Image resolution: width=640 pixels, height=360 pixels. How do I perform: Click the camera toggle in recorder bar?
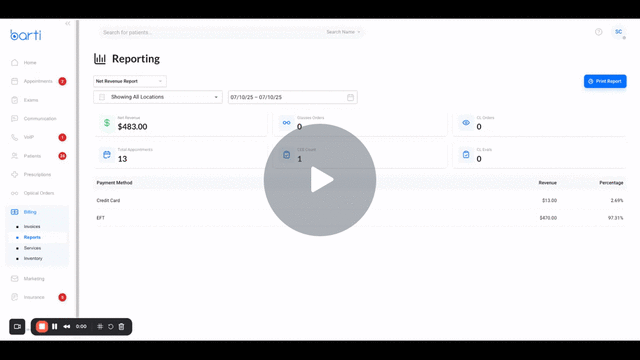pyautogui.click(x=17, y=327)
